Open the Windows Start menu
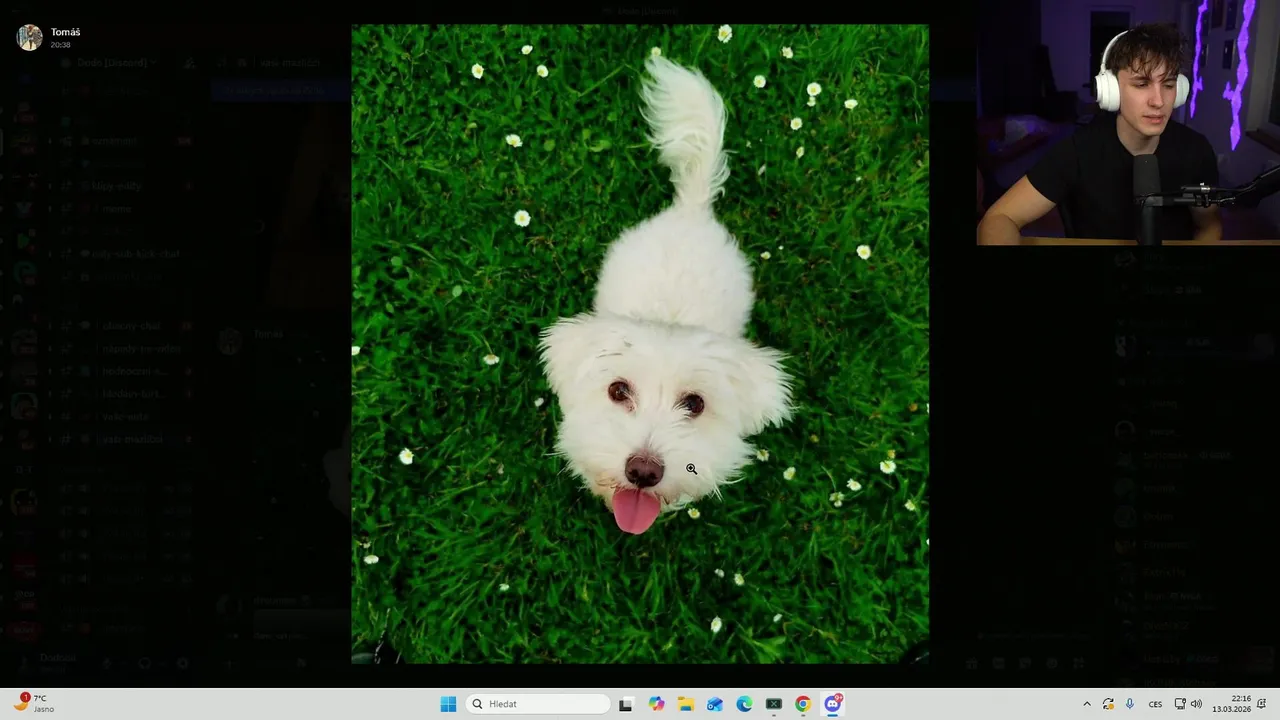The image size is (1280, 720). coord(448,704)
